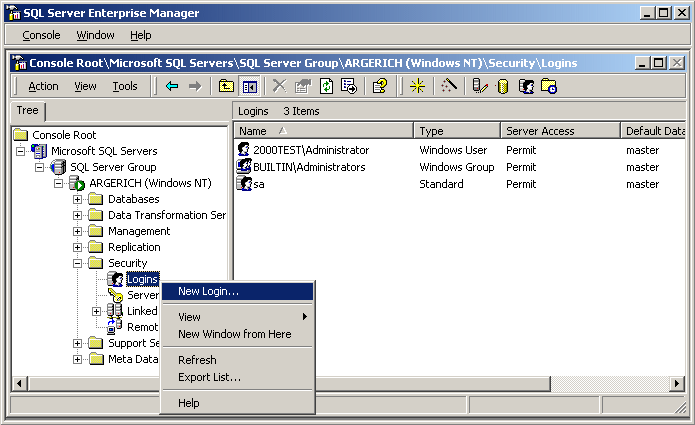695x425 pixels.
Task: Click Help in the context menu
Action: [238, 403]
